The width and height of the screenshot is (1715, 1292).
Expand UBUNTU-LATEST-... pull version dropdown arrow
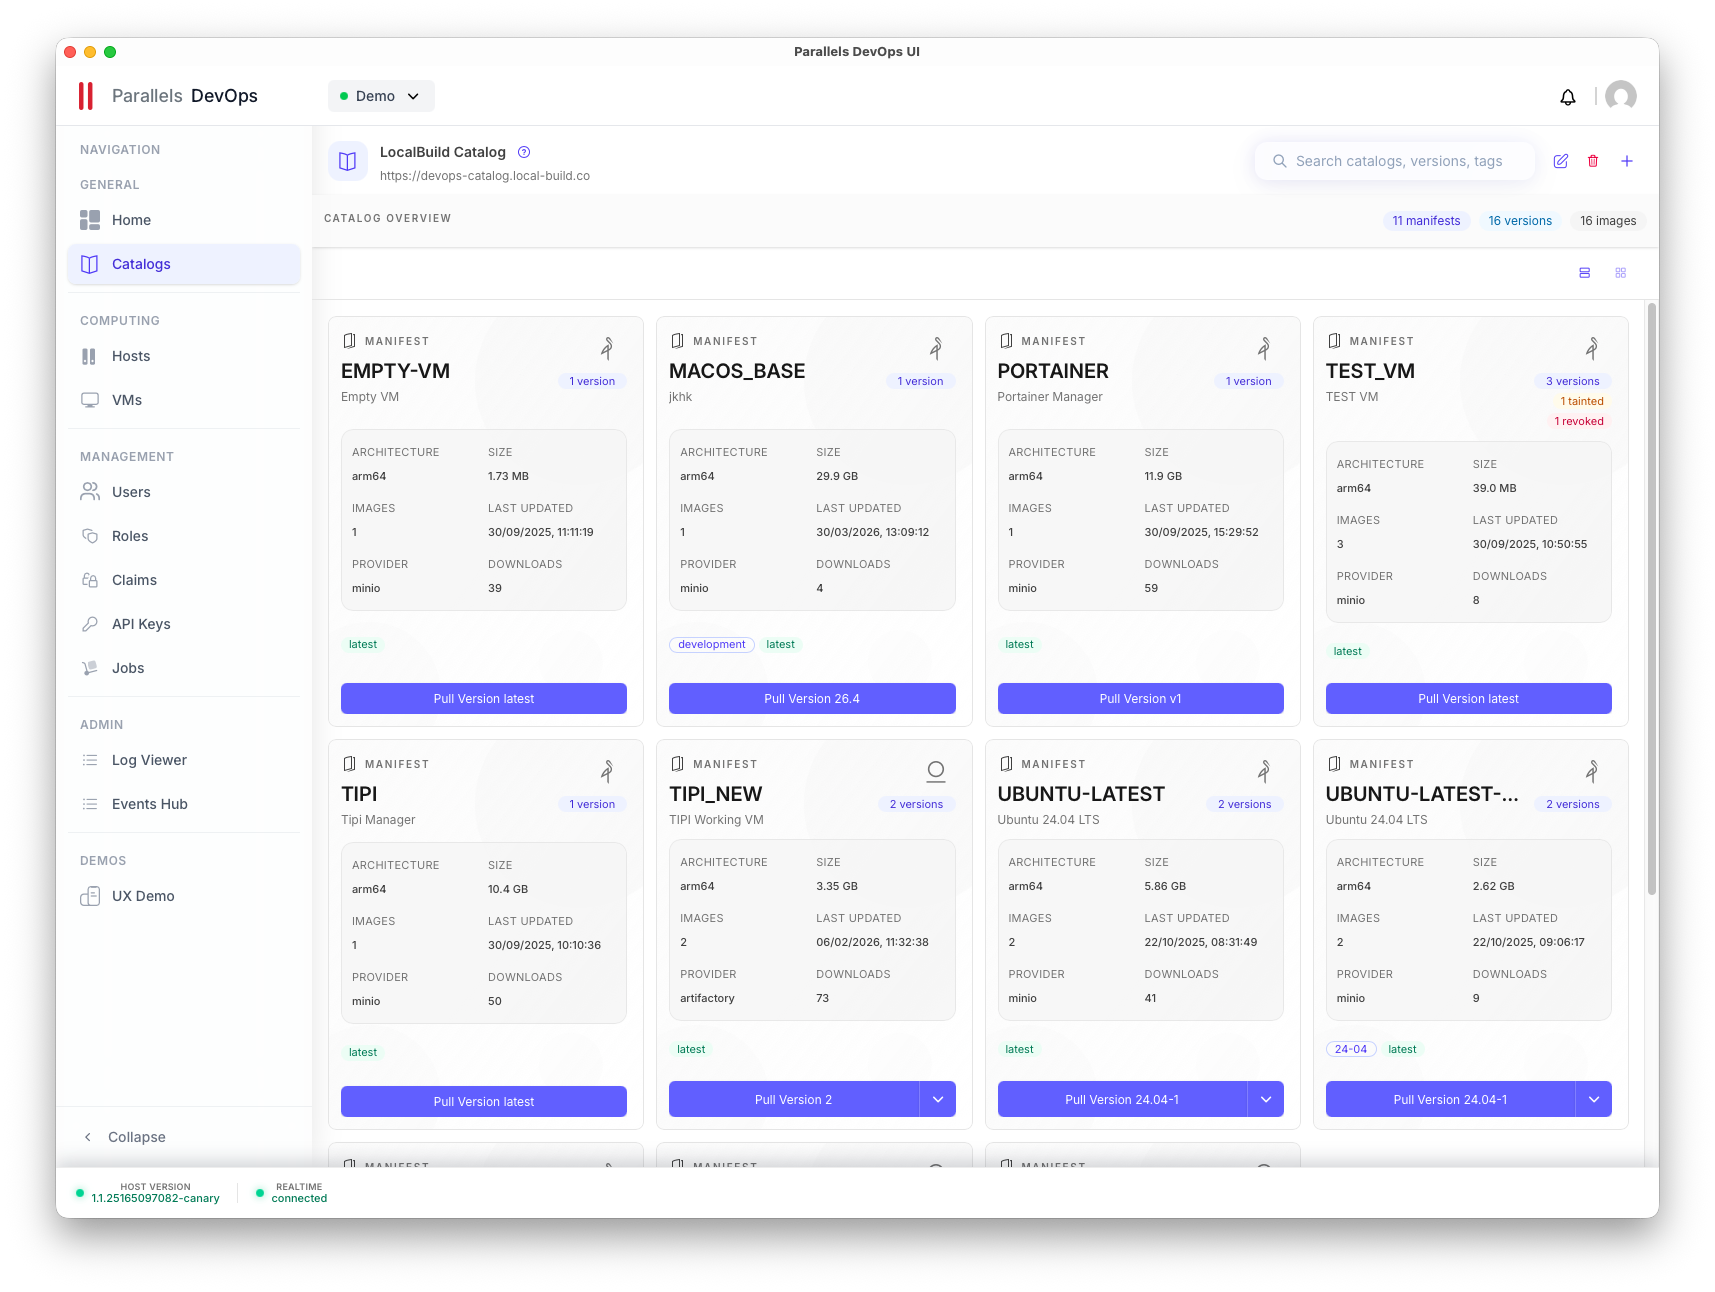click(1594, 1099)
